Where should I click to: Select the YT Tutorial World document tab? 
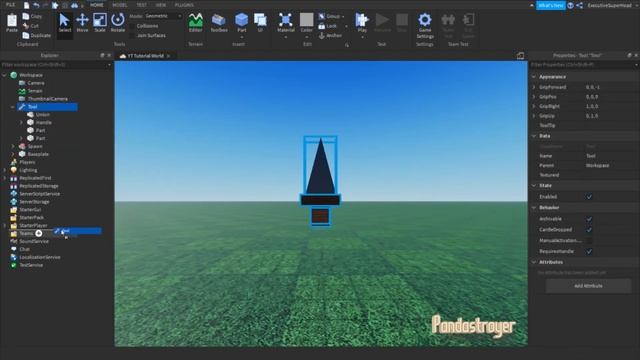[145, 56]
